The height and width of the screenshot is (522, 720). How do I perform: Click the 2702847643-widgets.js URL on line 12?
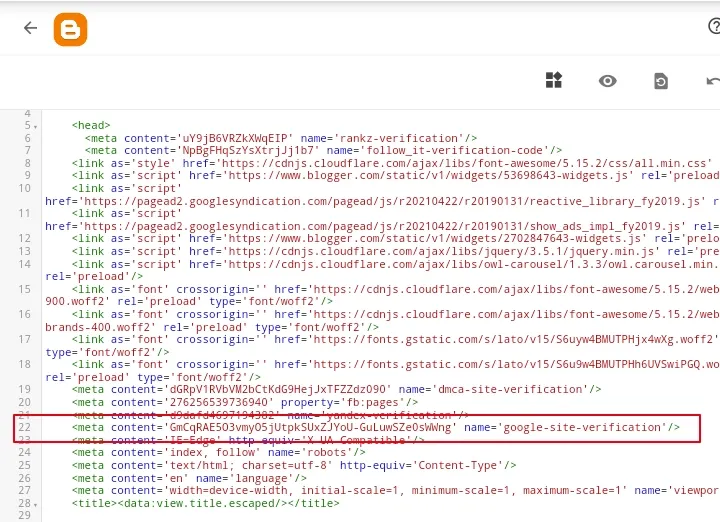point(434,239)
